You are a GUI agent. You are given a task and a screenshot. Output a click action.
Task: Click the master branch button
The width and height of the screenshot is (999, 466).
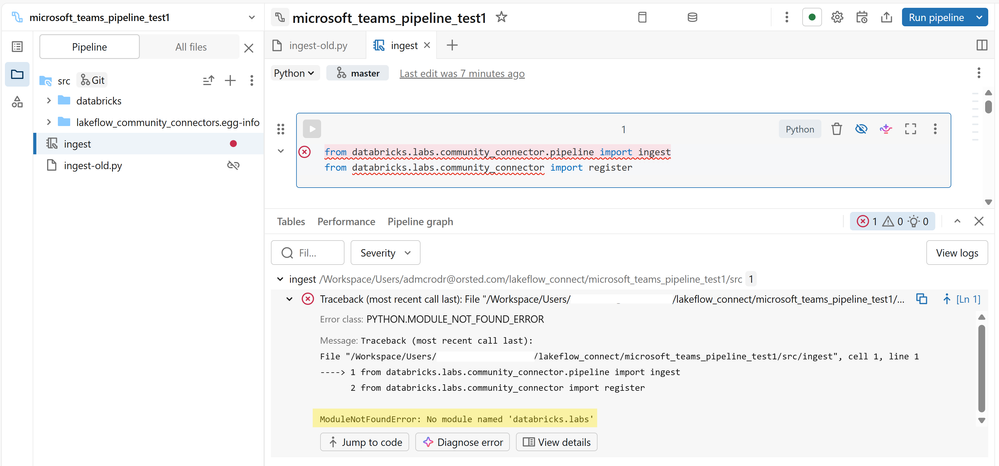(357, 73)
